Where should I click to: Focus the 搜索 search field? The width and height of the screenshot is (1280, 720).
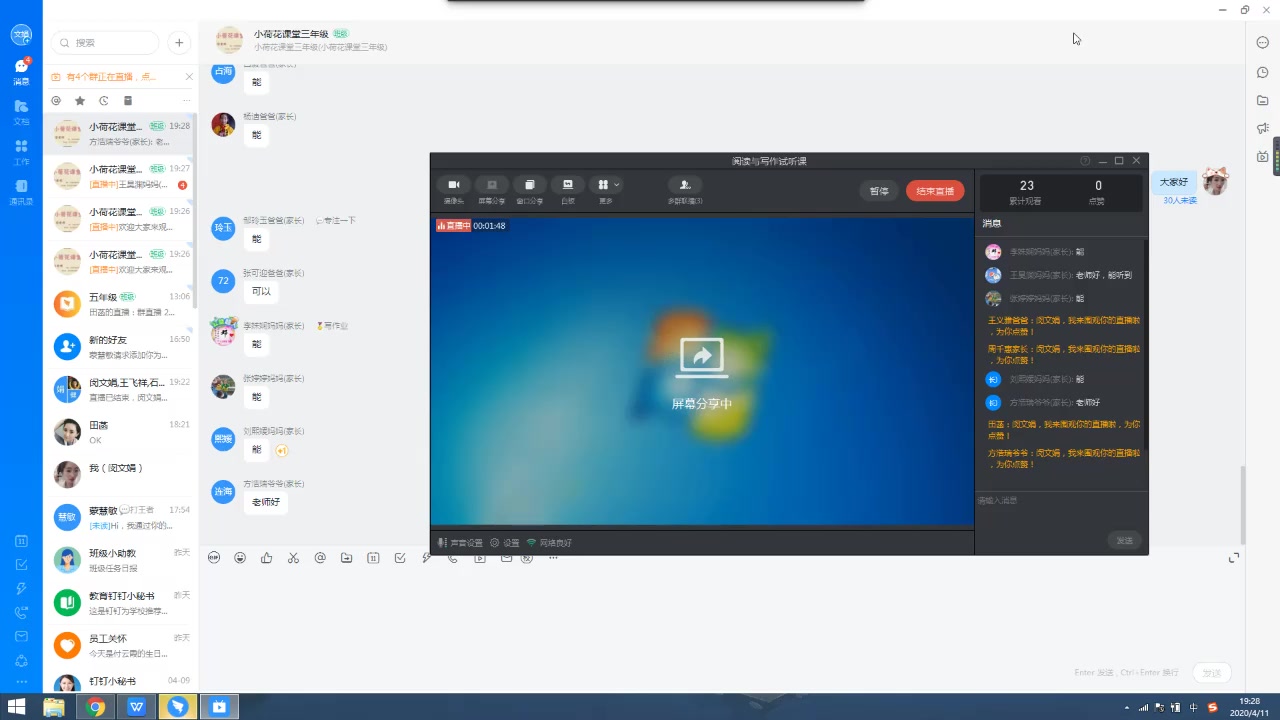[106, 43]
